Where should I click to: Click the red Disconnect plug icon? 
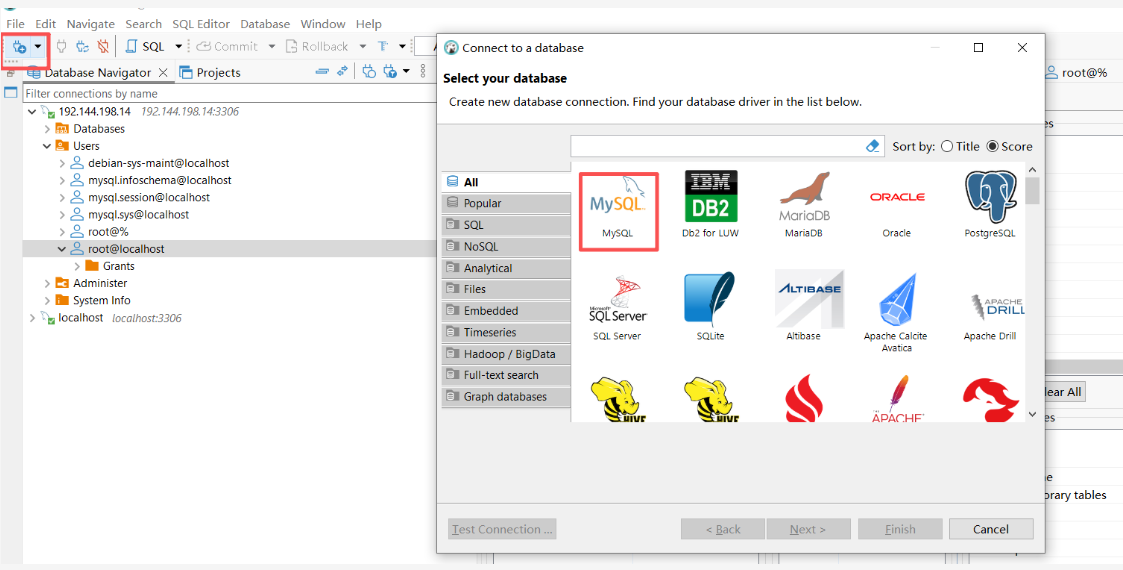point(103,47)
